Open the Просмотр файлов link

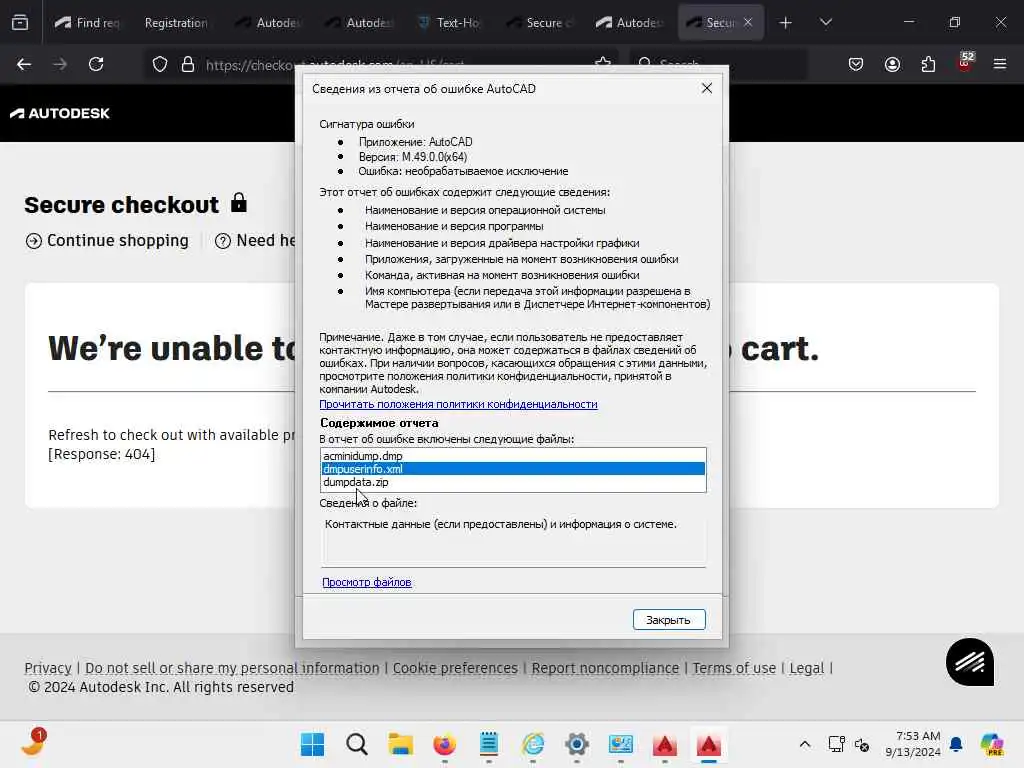[366, 582]
